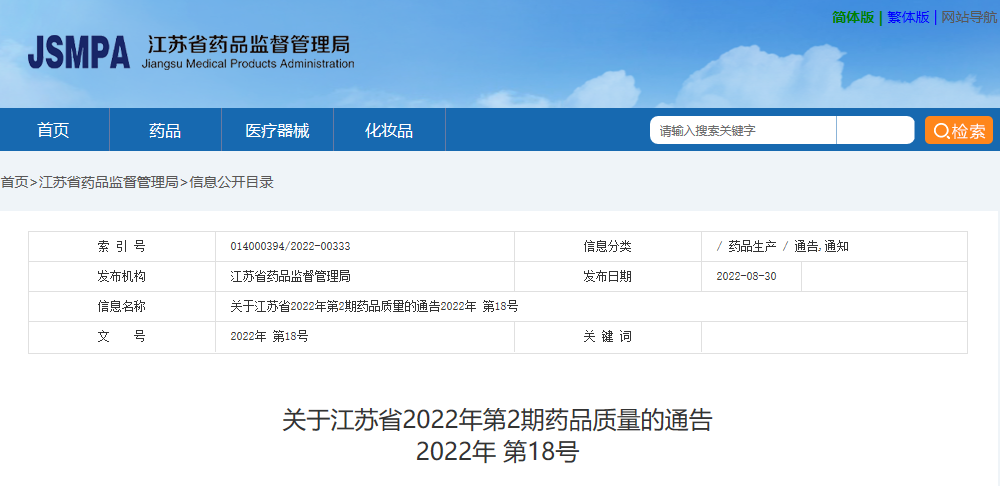Click 江苏省药品监督管理局 in the breadcrumb
1000x486 pixels.
click(108, 182)
